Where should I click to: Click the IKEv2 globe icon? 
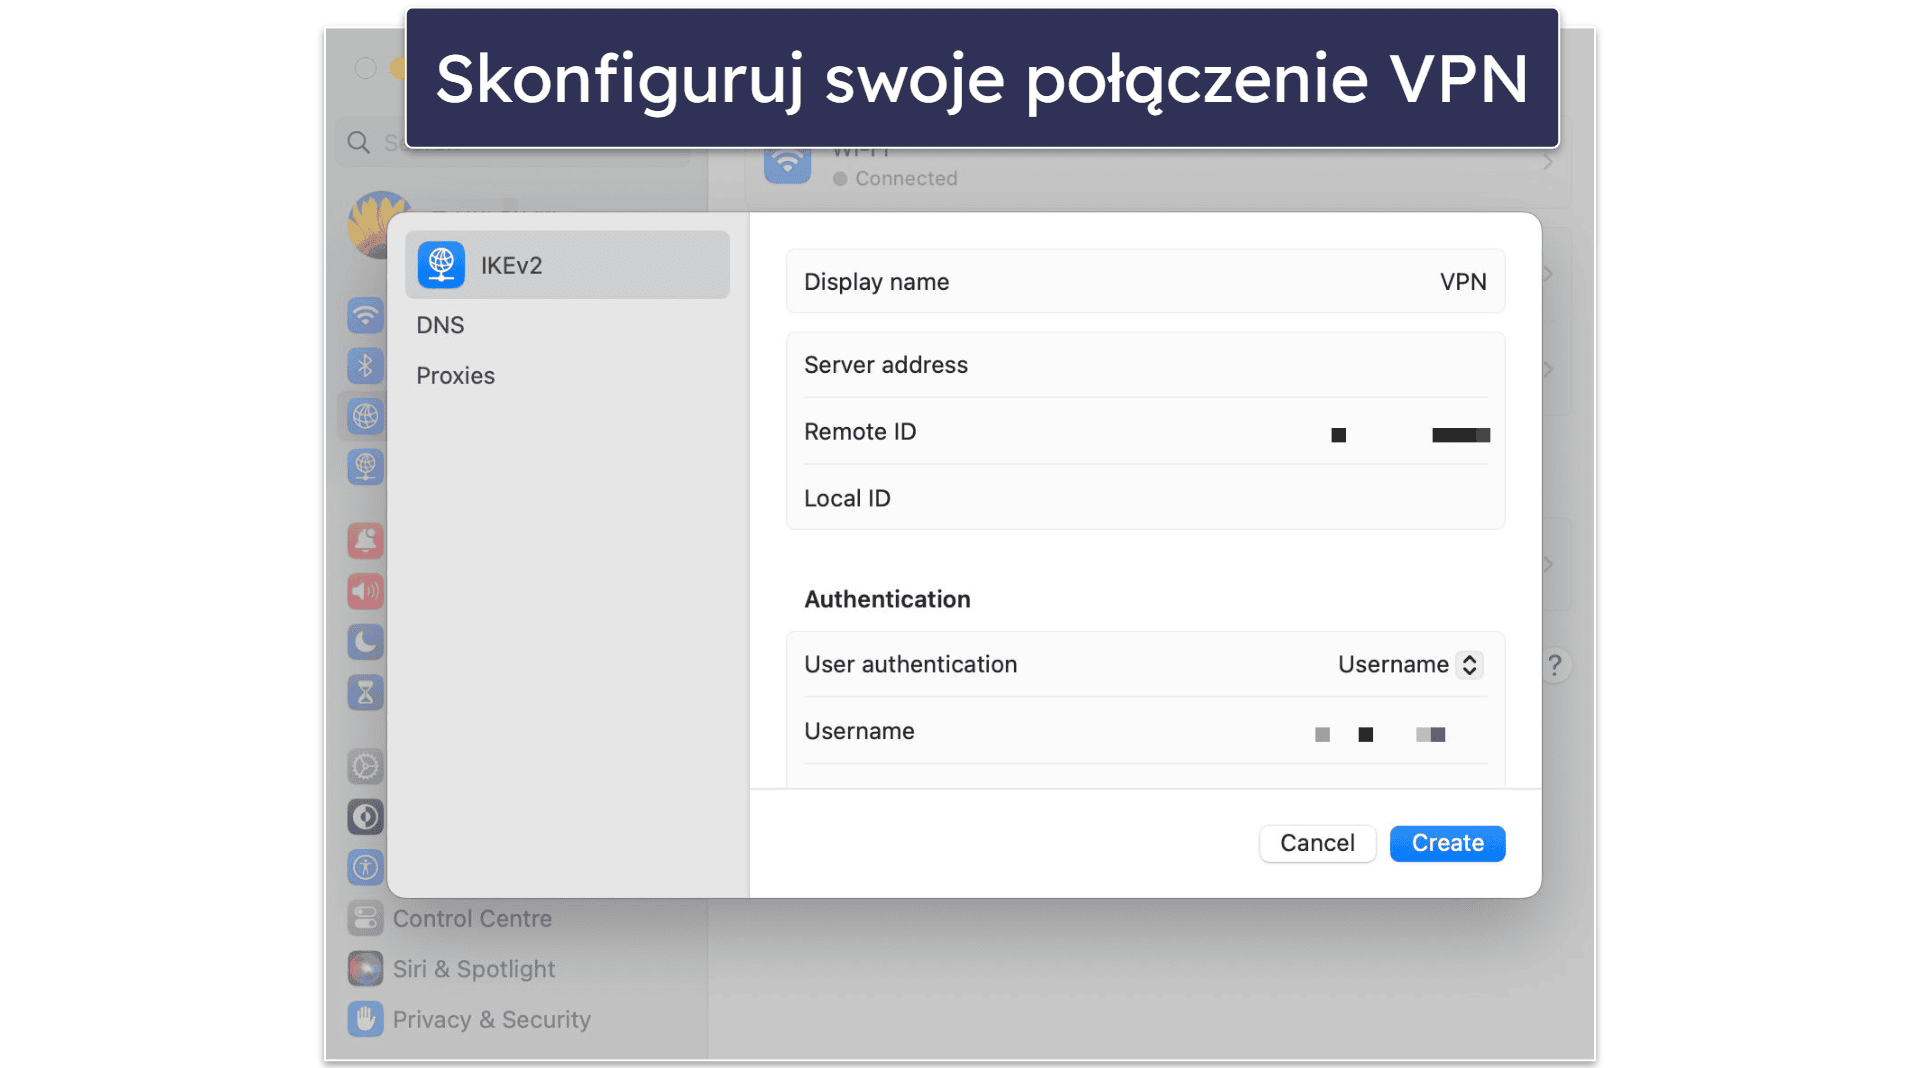441,265
